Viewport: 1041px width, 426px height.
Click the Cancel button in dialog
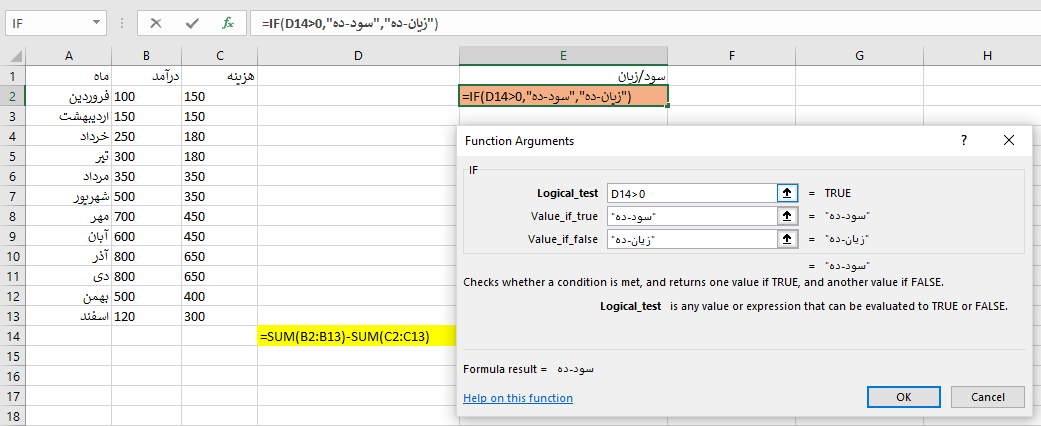[987, 397]
